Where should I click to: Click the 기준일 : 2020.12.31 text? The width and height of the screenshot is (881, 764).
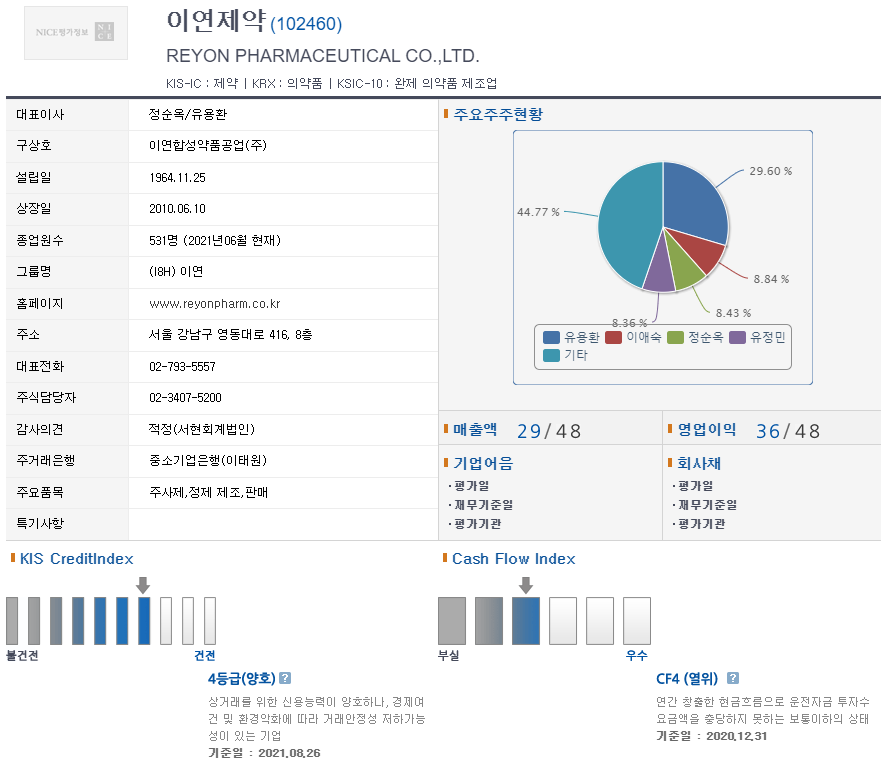[711, 736]
